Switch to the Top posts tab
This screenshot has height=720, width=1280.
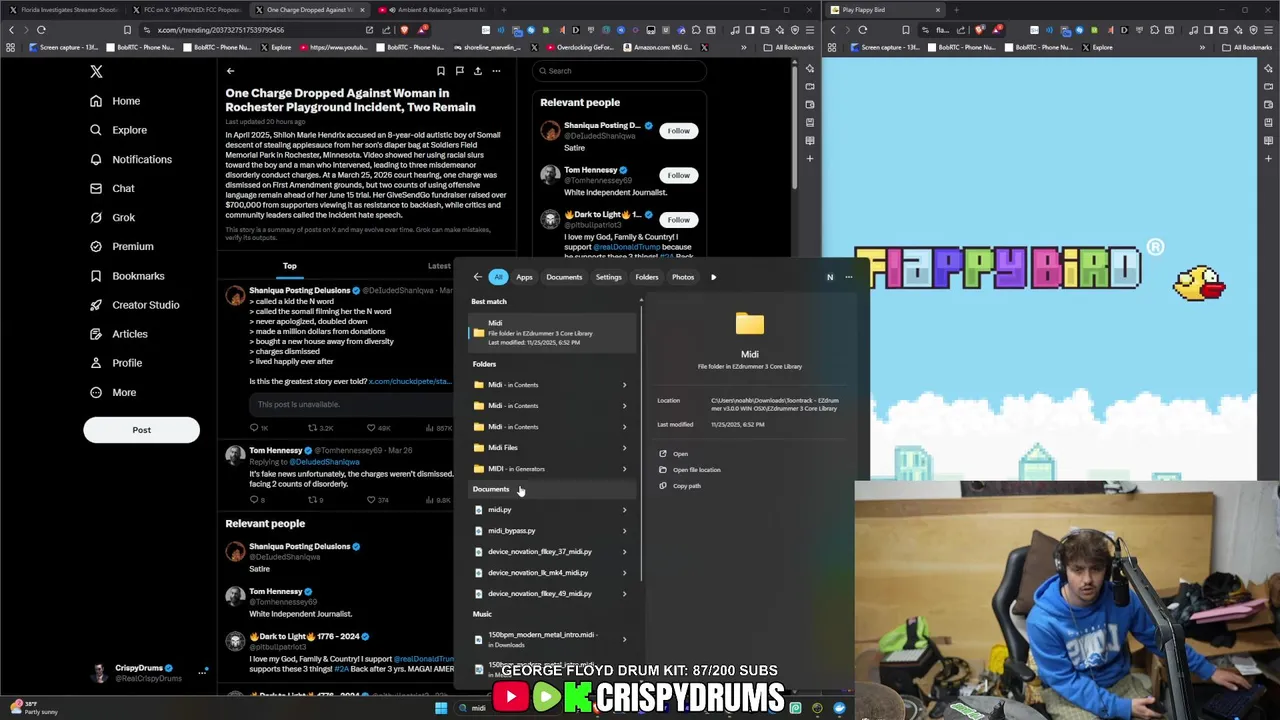pyautogui.click(x=289, y=266)
